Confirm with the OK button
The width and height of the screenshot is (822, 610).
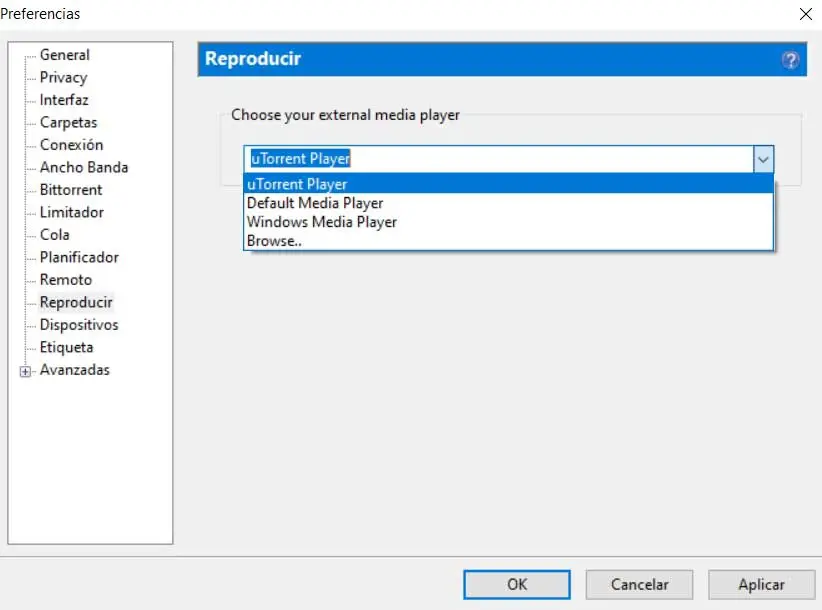[517, 584]
